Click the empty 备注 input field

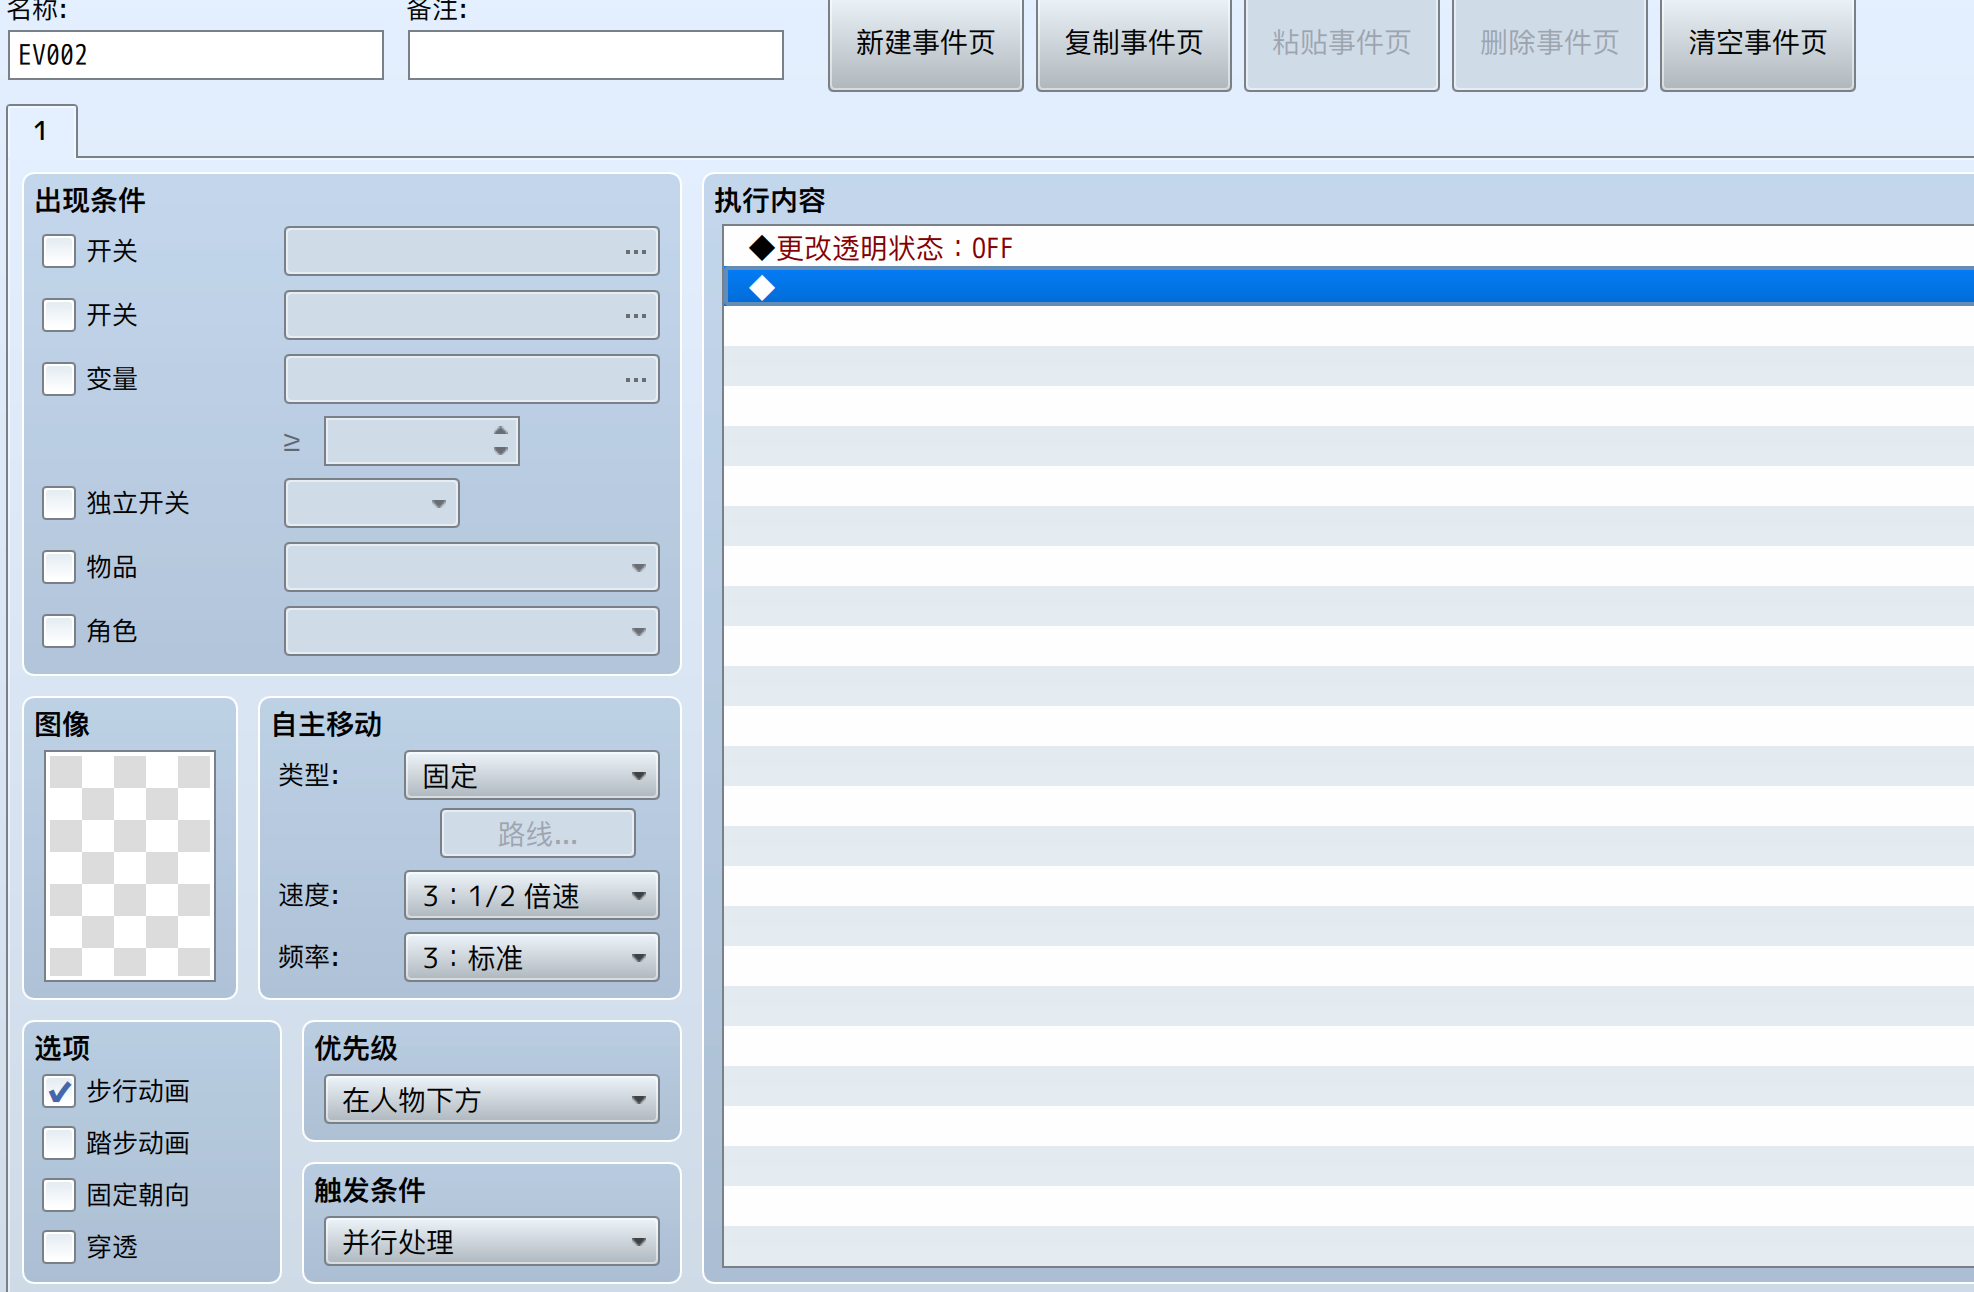tap(596, 55)
